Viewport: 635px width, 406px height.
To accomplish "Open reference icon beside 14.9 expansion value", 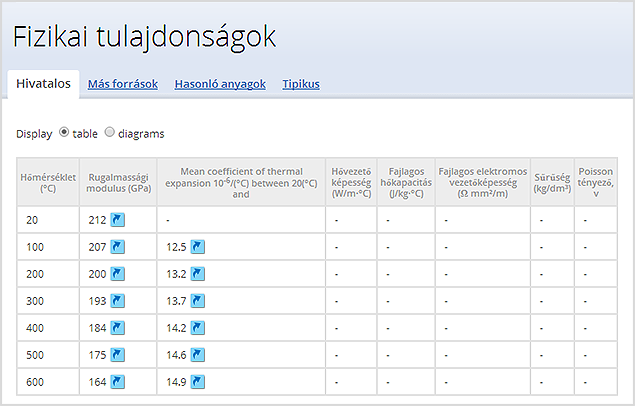I will [198, 382].
